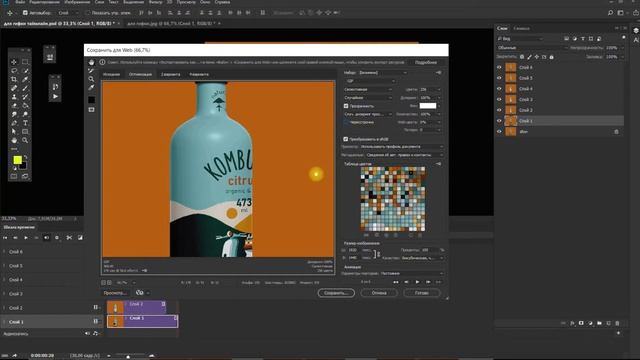Hide Слой 5 in the Layers panel
Screen dimensions: 640x360
499,78
